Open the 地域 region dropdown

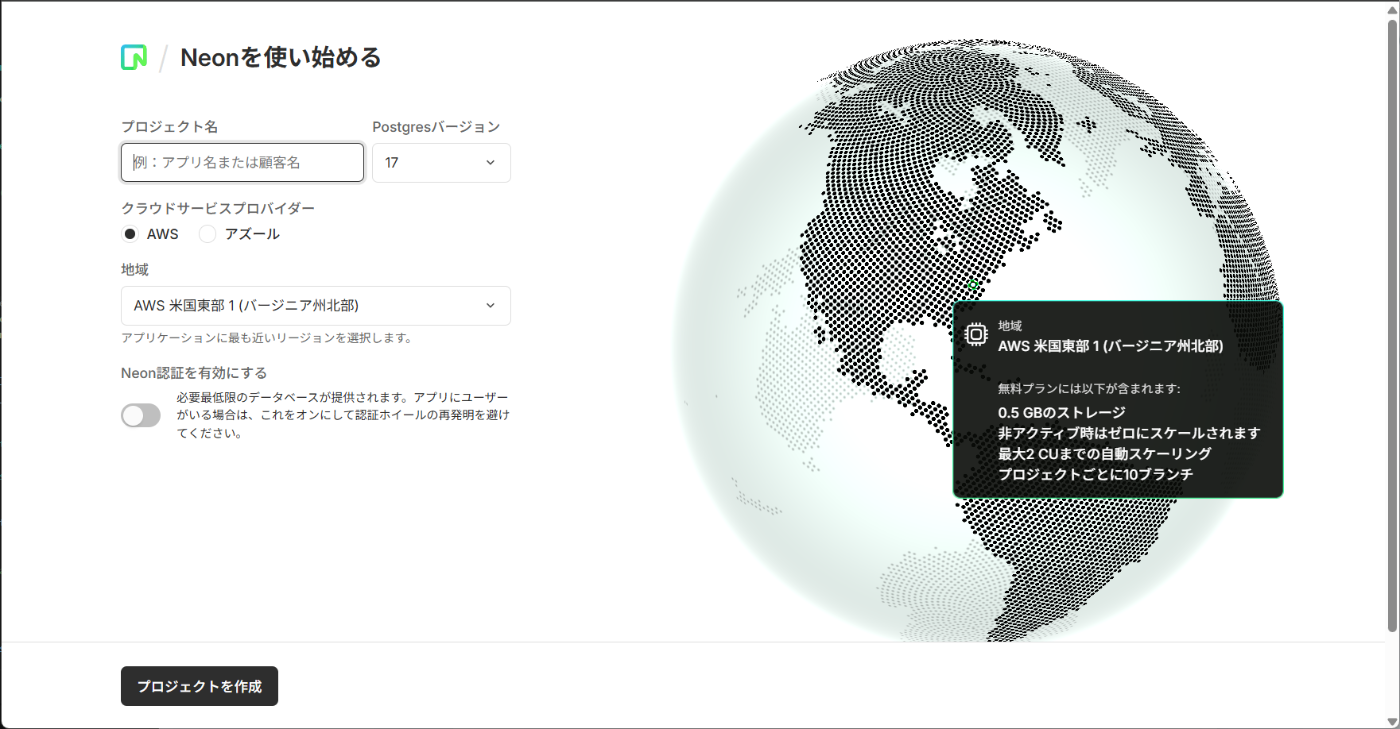click(316, 306)
